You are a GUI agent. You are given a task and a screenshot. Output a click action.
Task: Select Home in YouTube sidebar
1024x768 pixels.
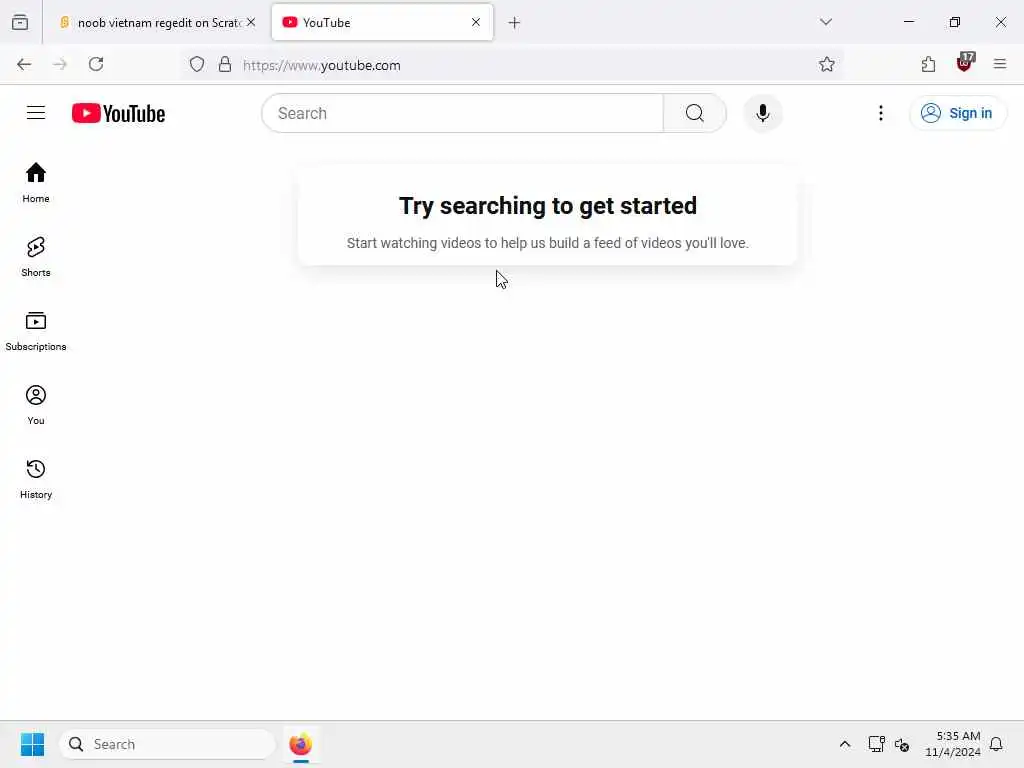[x=36, y=183]
